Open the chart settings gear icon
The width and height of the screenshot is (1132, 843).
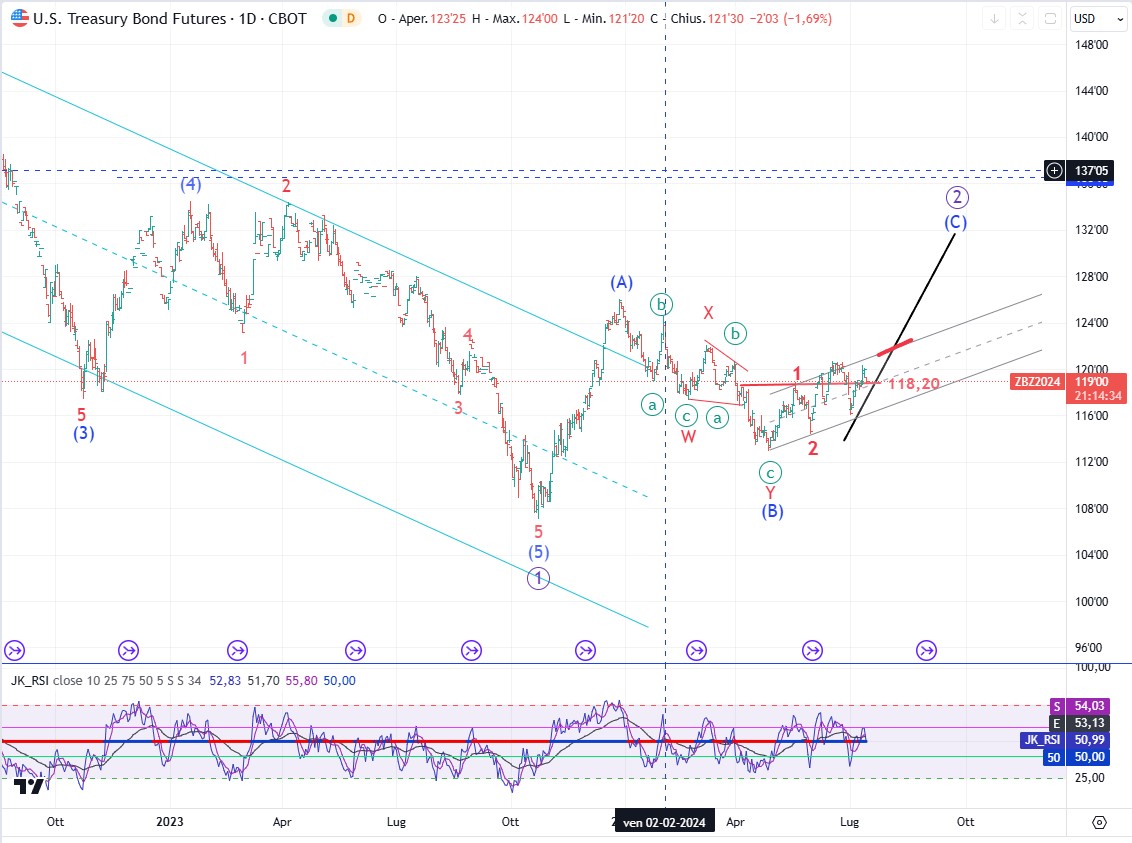click(x=1099, y=822)
